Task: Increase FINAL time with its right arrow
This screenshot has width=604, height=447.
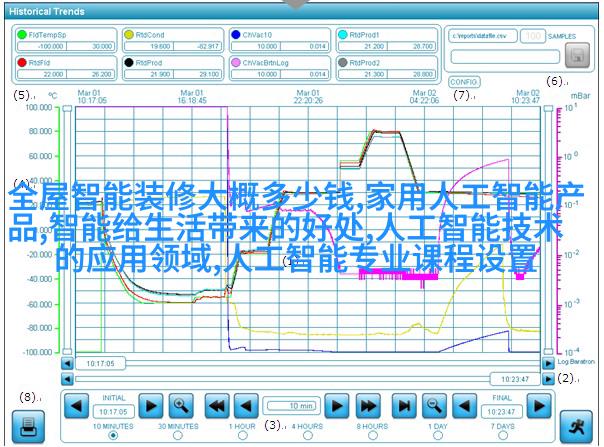Action: [x=539, y=406]
